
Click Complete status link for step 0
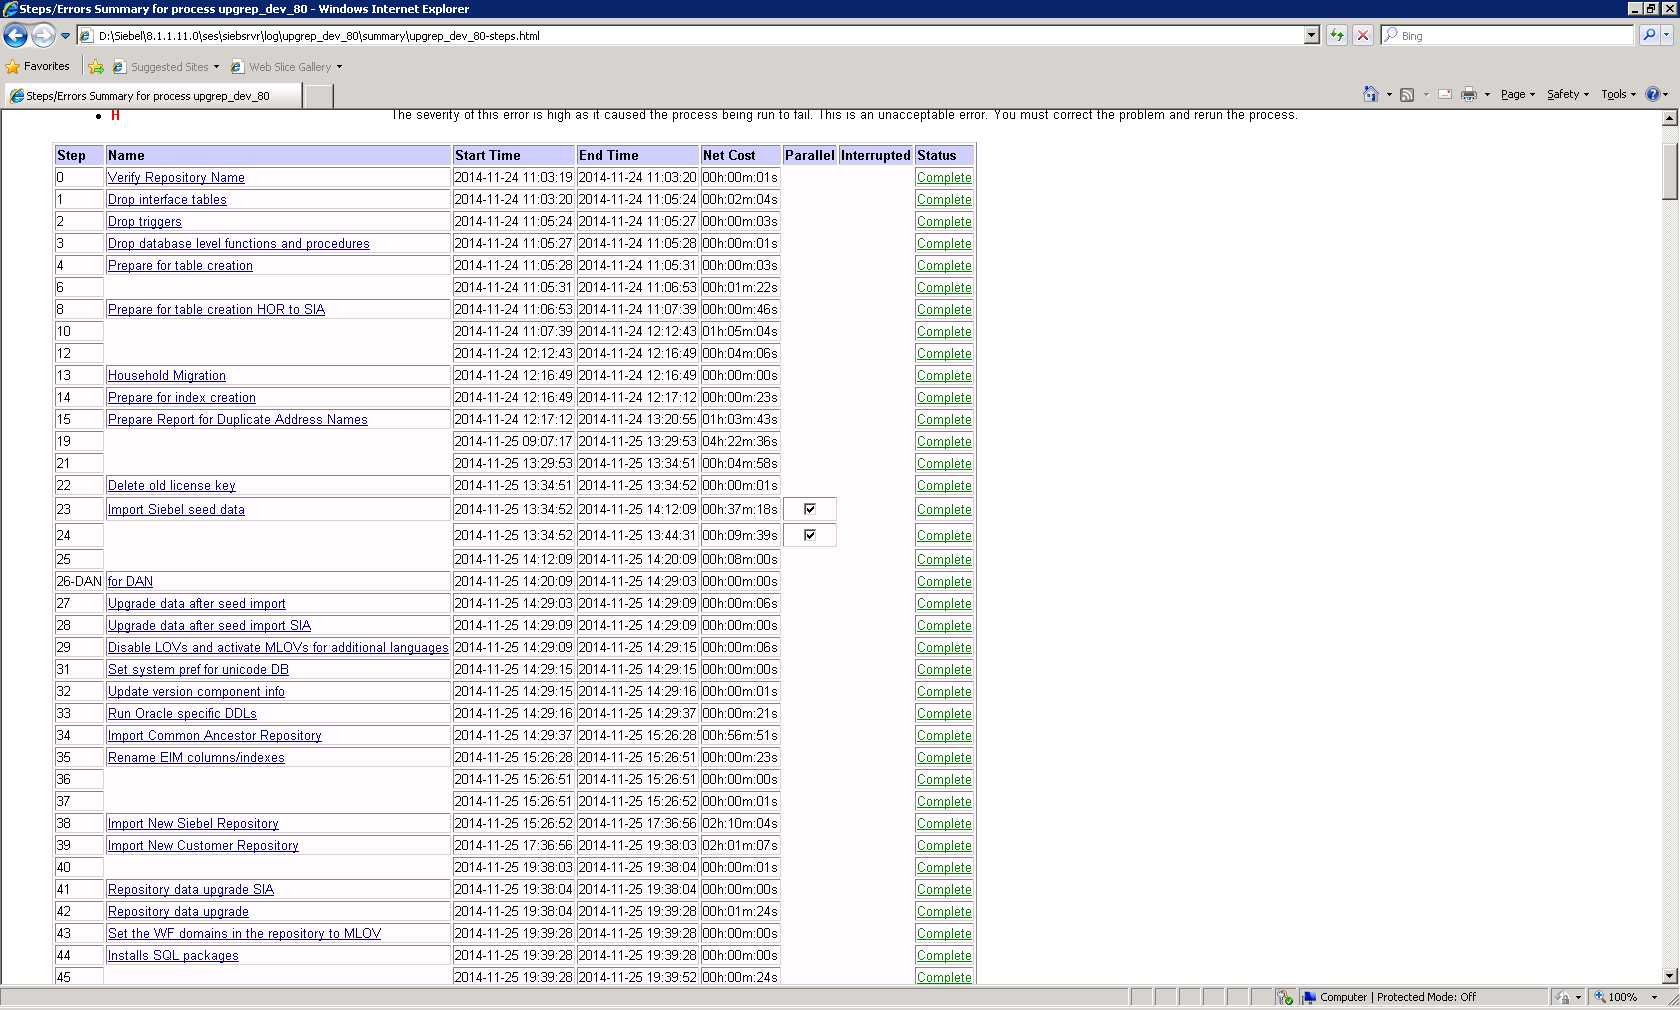tap(944, 178)
